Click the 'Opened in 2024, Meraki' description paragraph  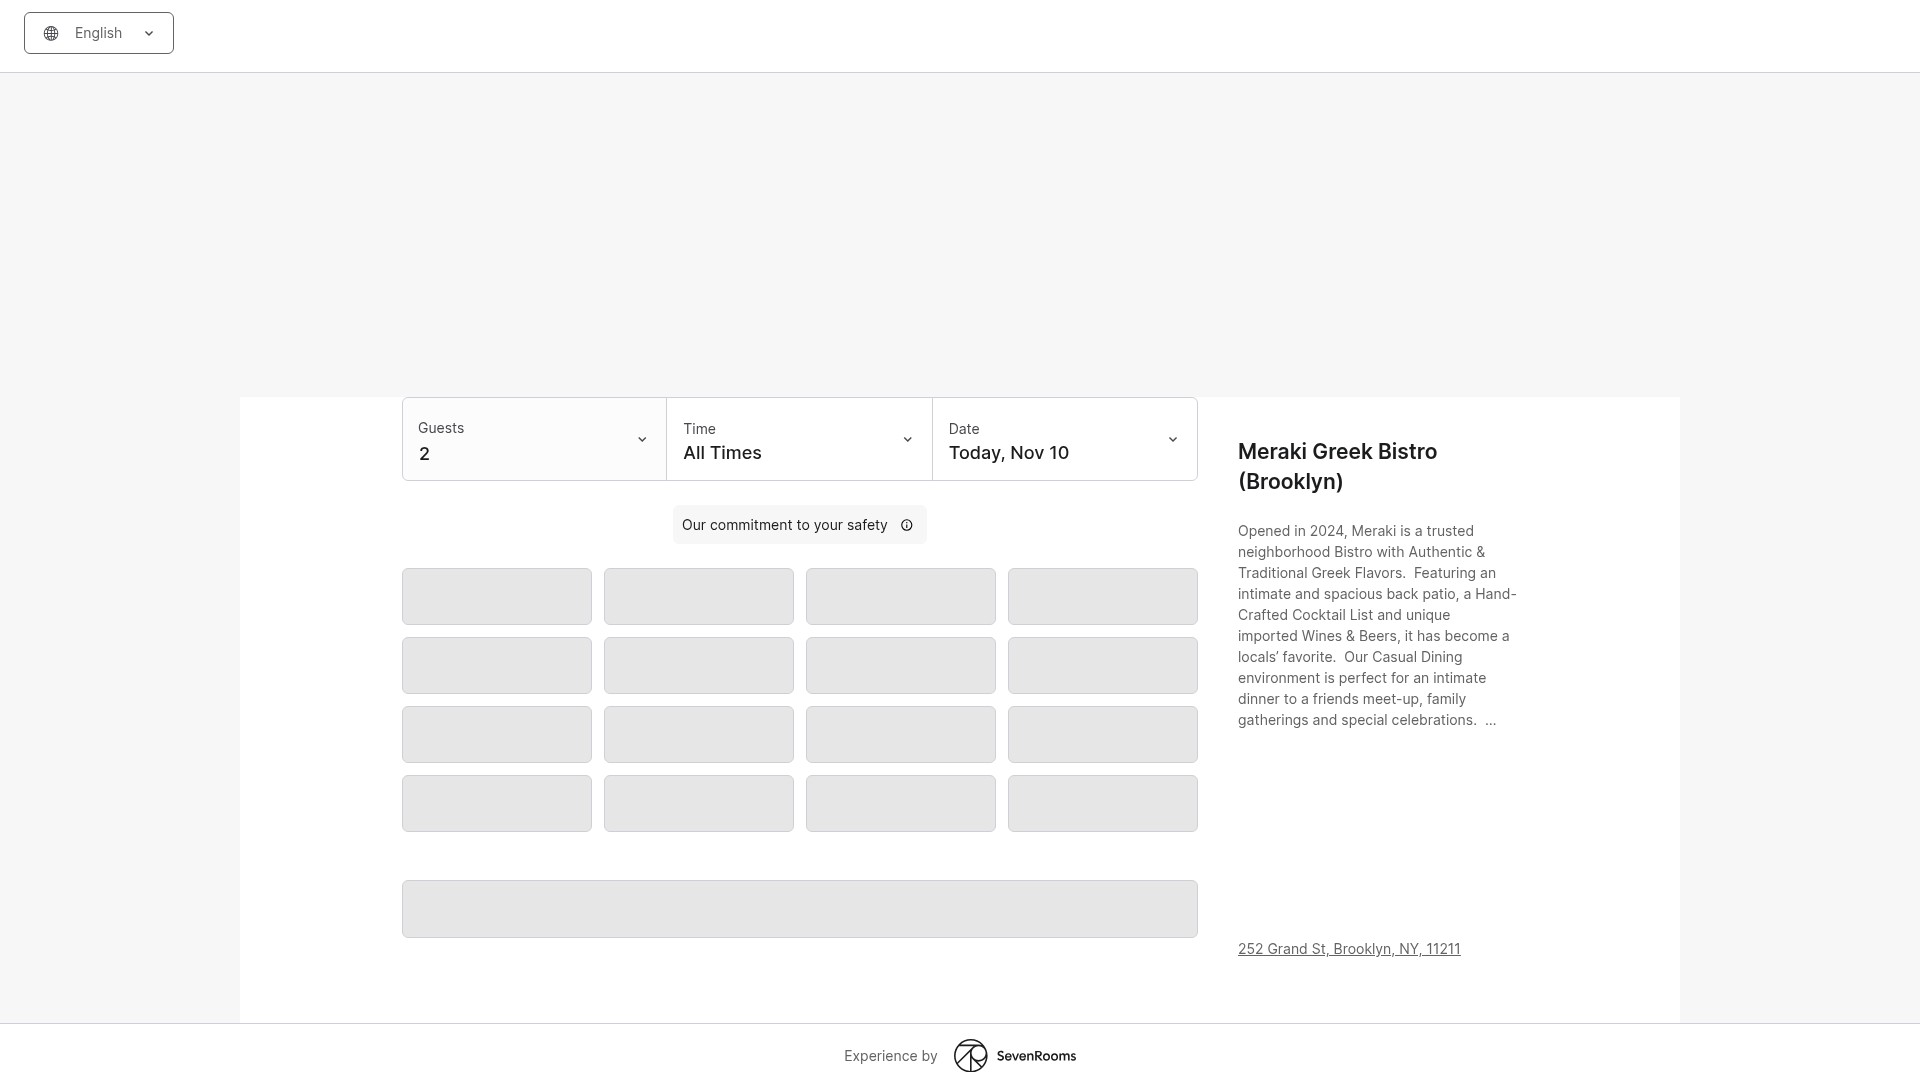[x=1377, y=625]
